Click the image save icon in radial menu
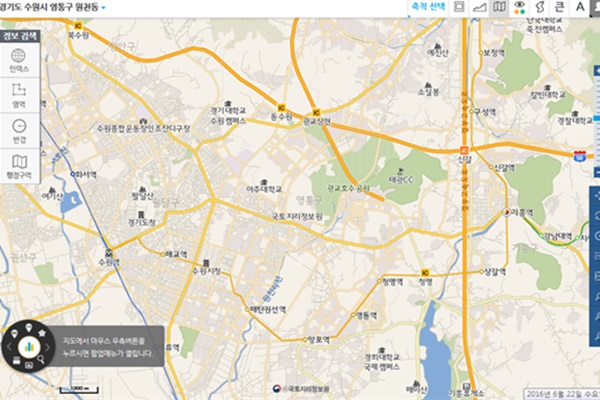 (x=29, y=365)
